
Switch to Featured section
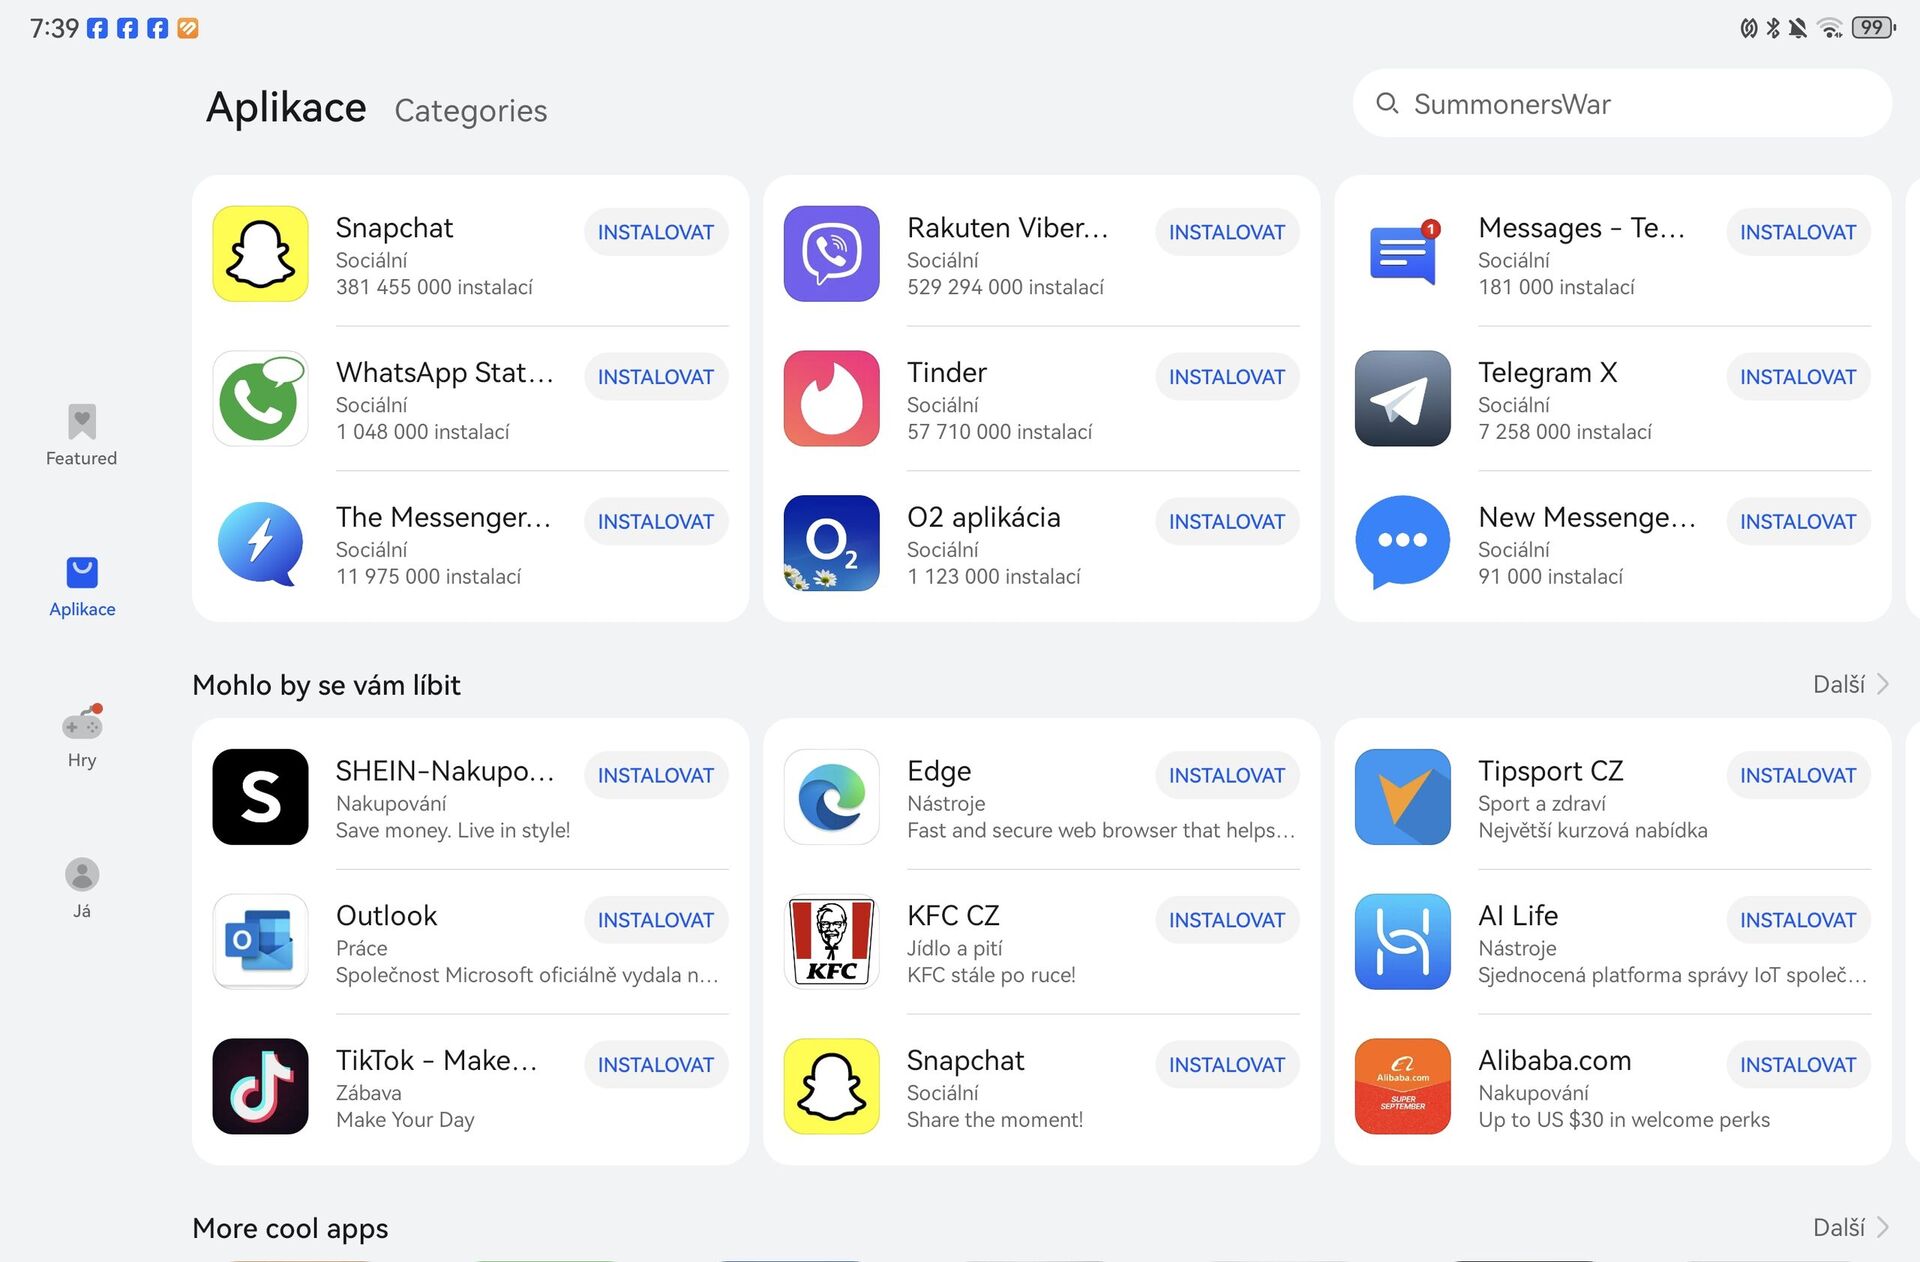point(80,432)
